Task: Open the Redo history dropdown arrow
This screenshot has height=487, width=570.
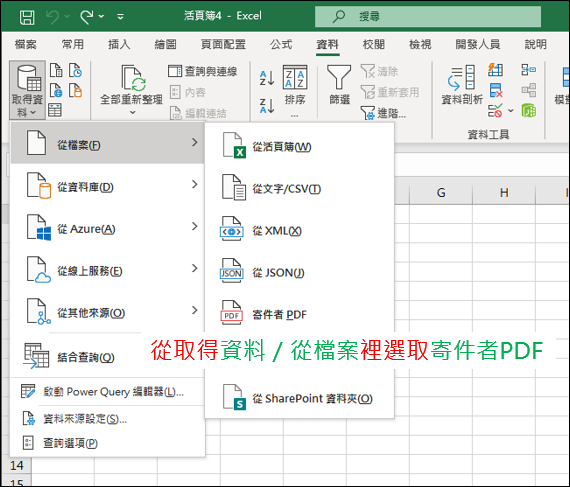Action: (x=101, y=17)
